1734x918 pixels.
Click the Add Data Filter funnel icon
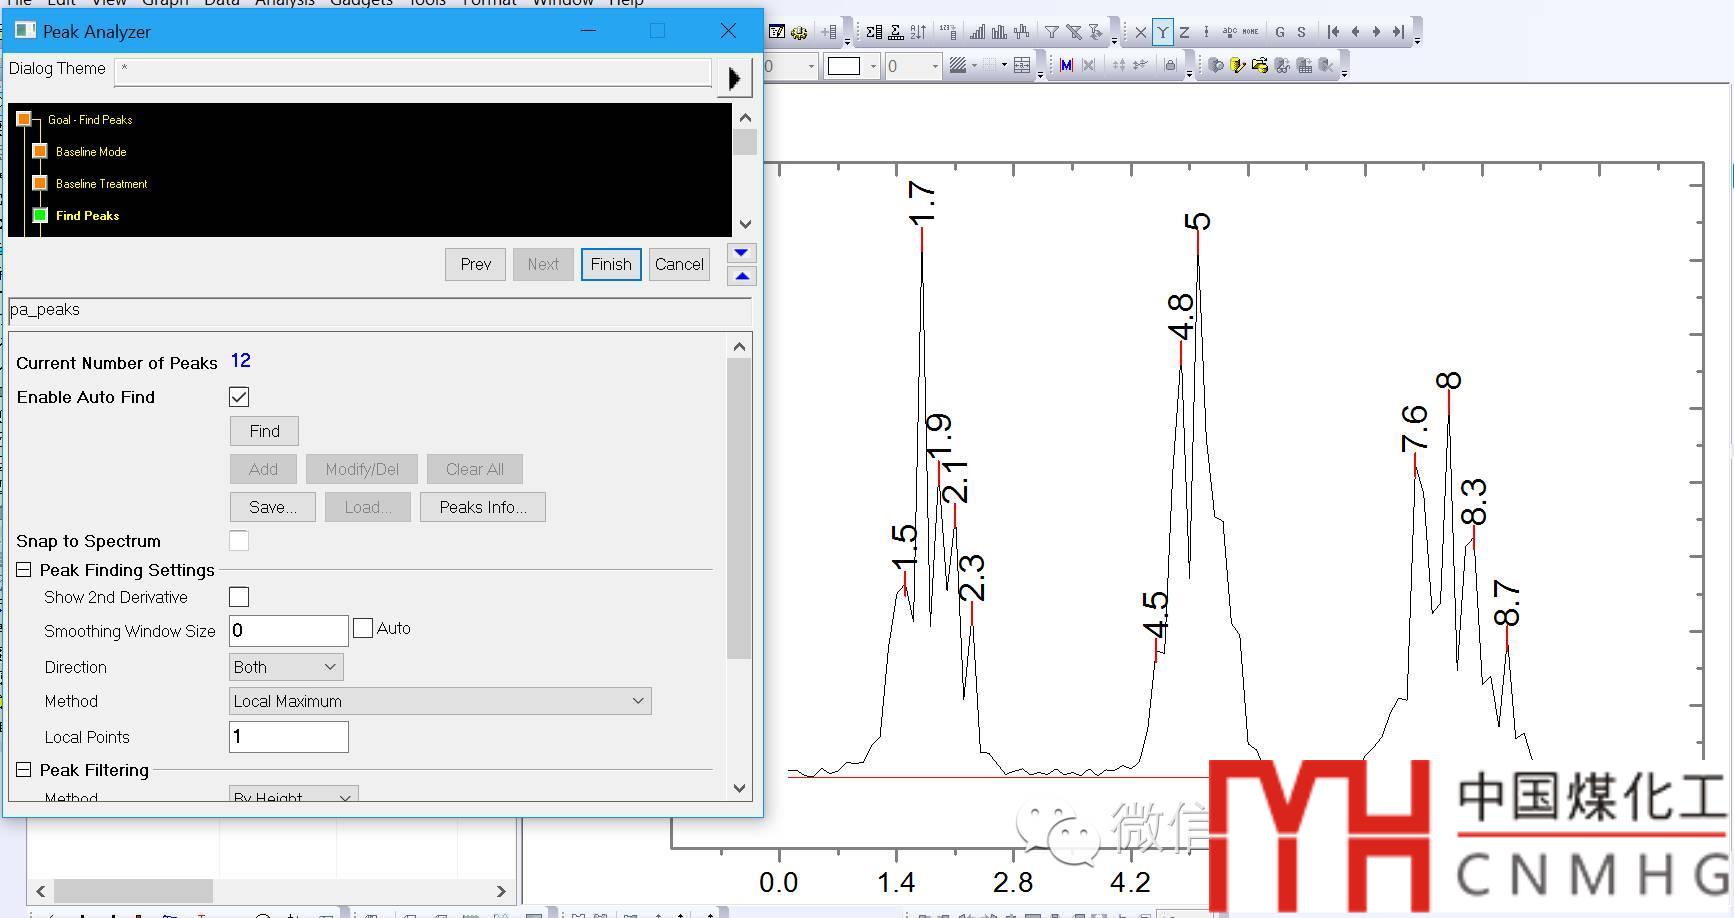coord(1052,32)
